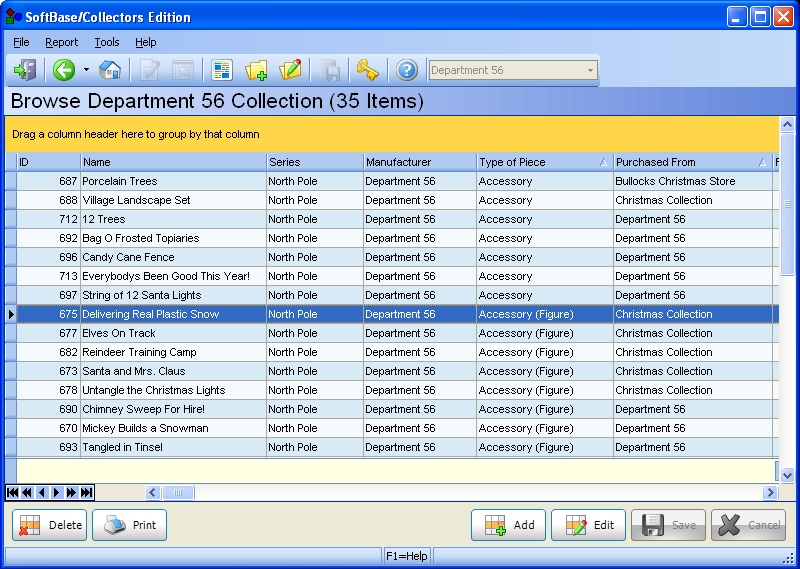This screenshot has height=569, width=800.
Task: Jump to the first record navigator button
Action: [x=13, y=492]
